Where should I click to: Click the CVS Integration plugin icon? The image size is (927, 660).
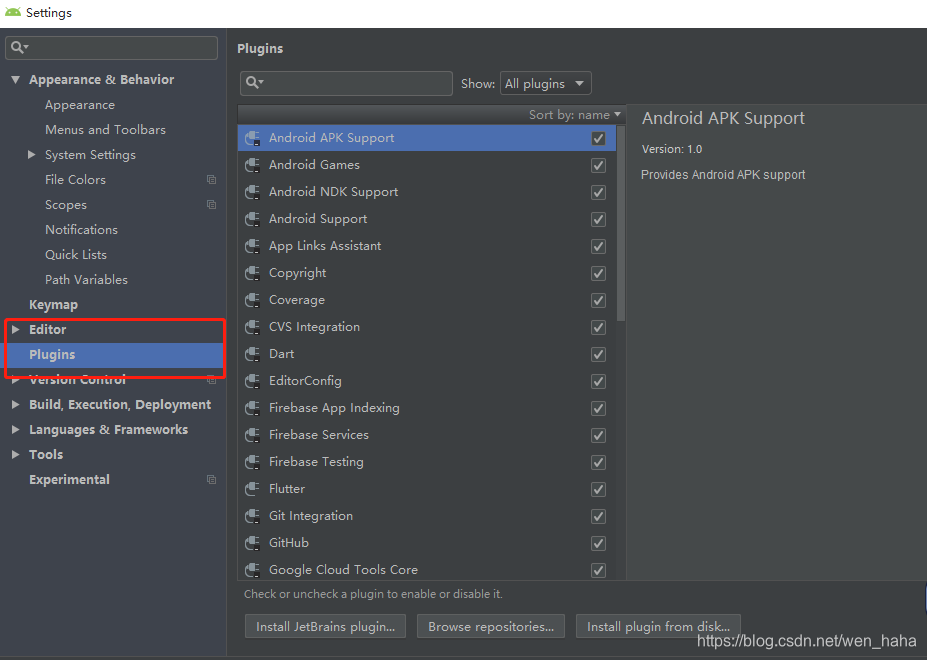coord(252,327)
